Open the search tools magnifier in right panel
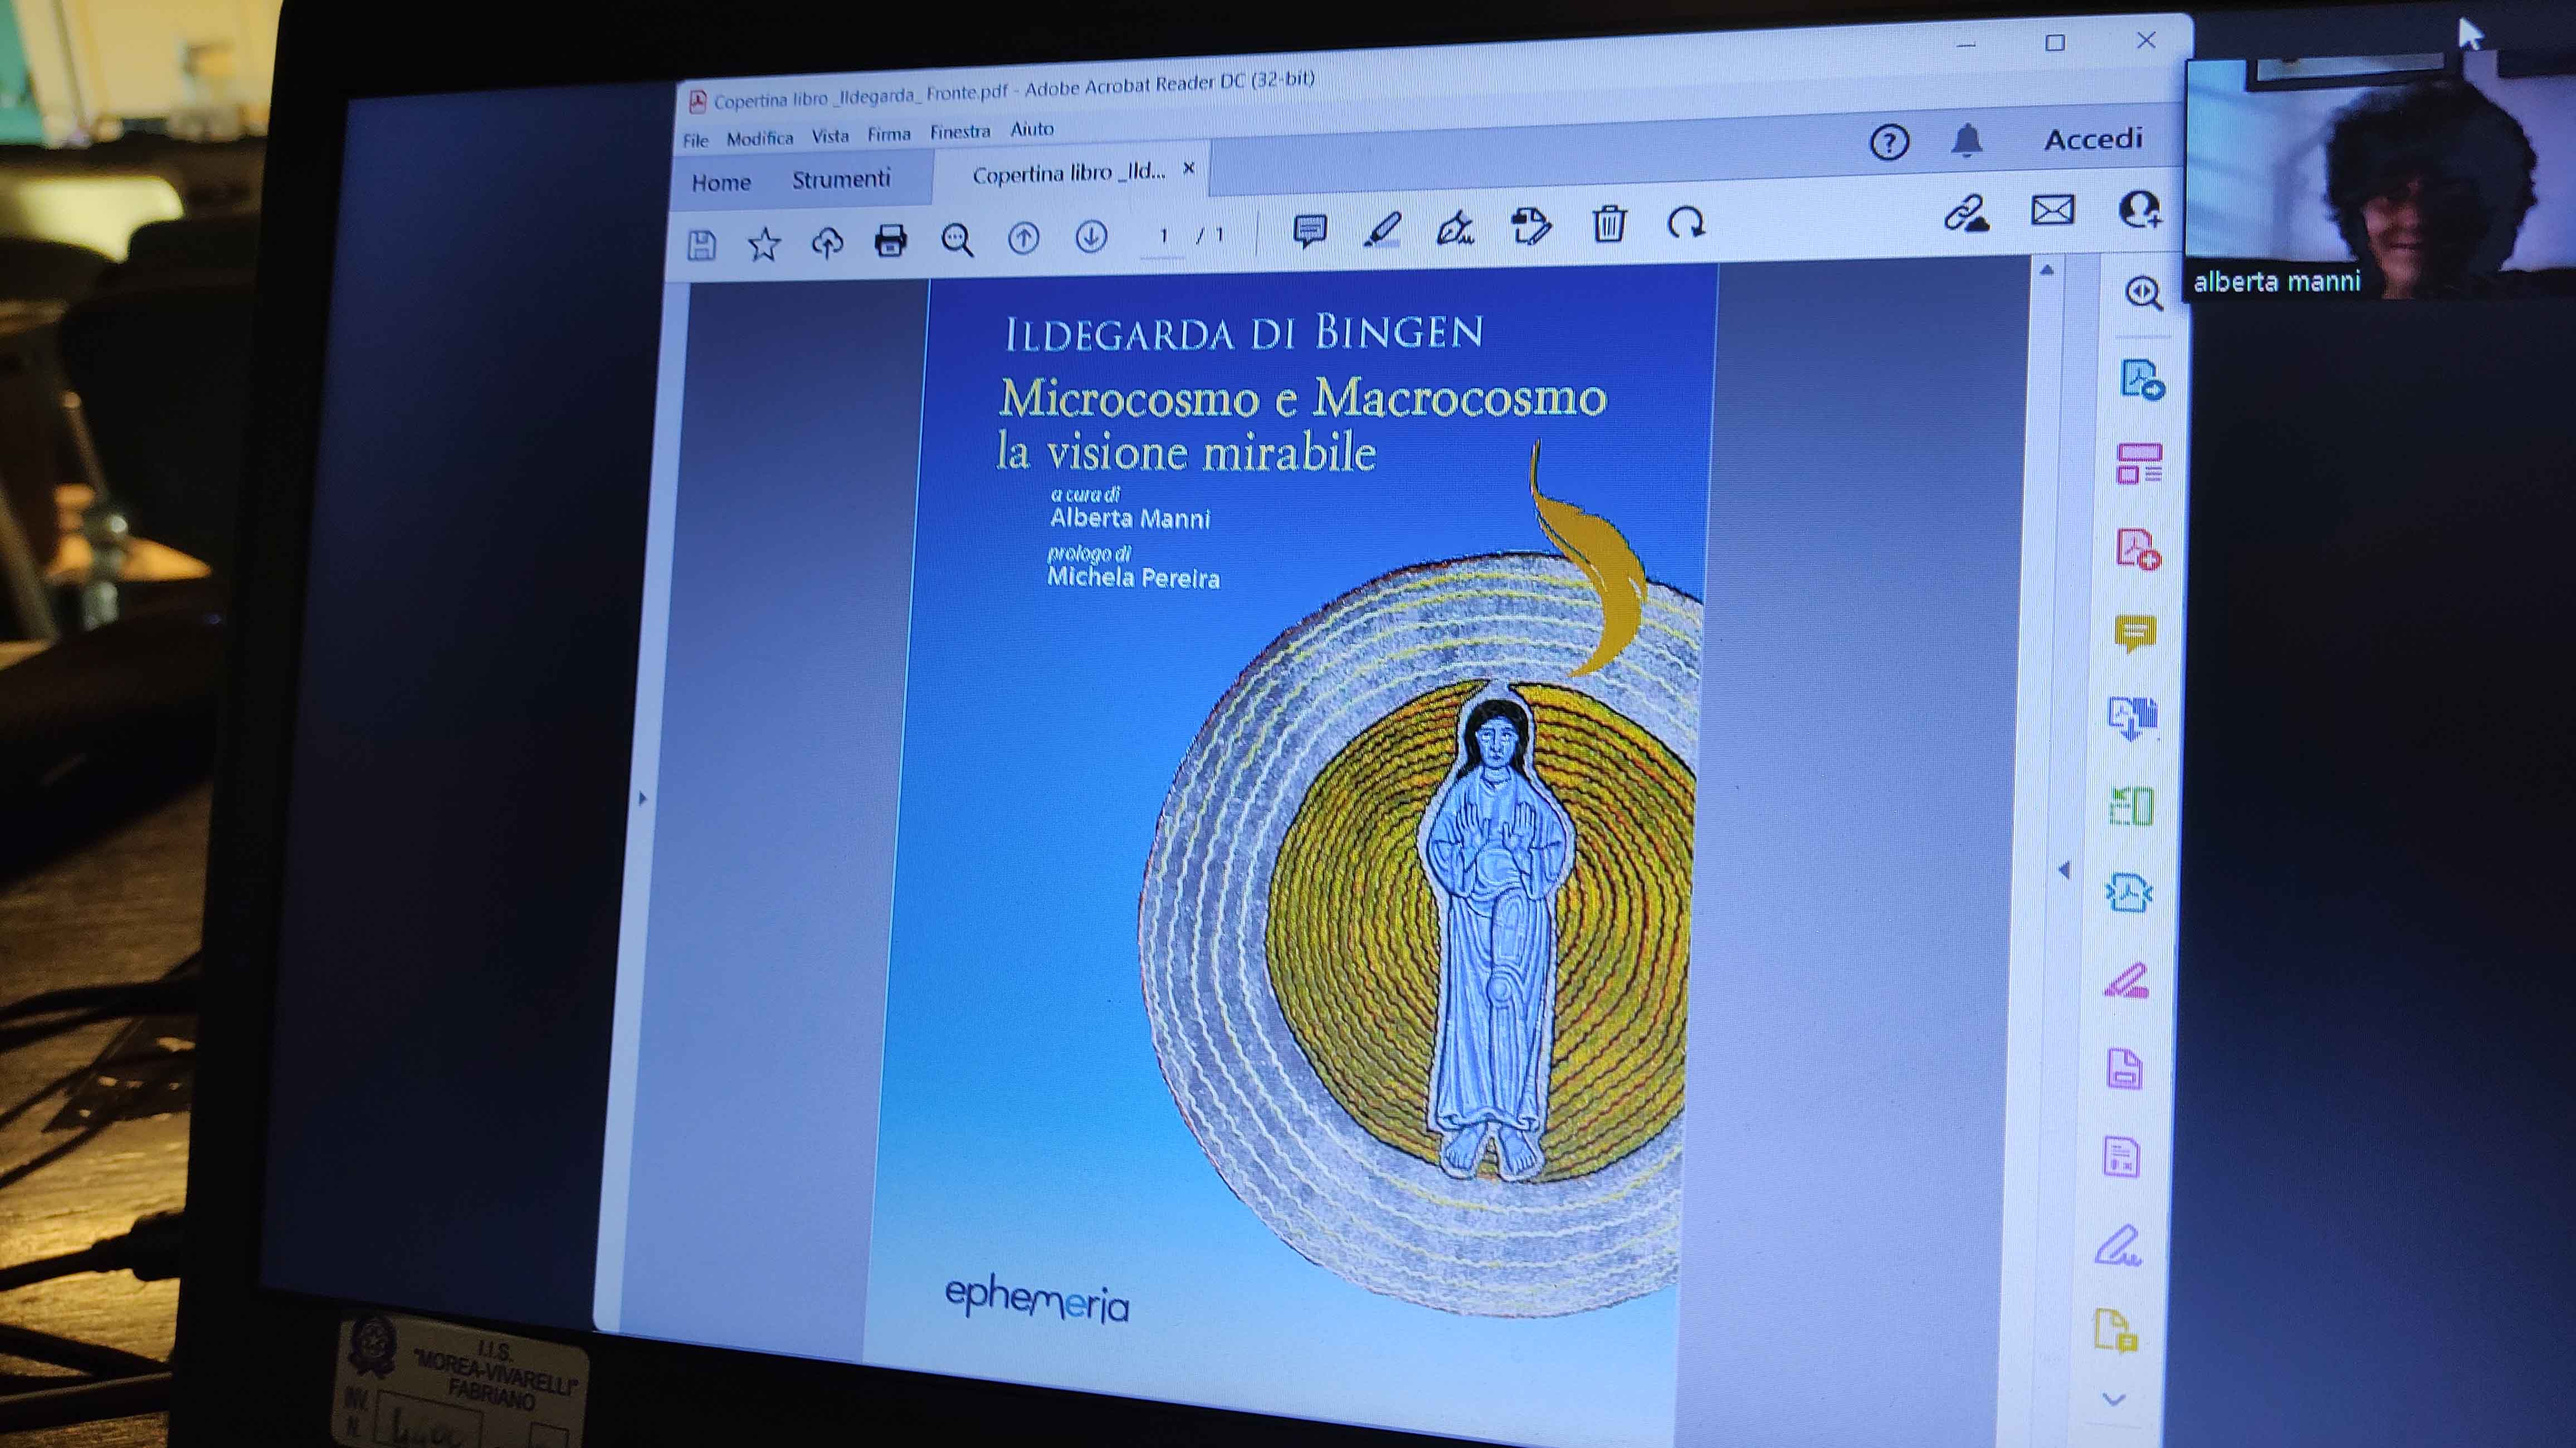The width and height of the screenshot is (2576, 1448). (x=2143, y=293)
